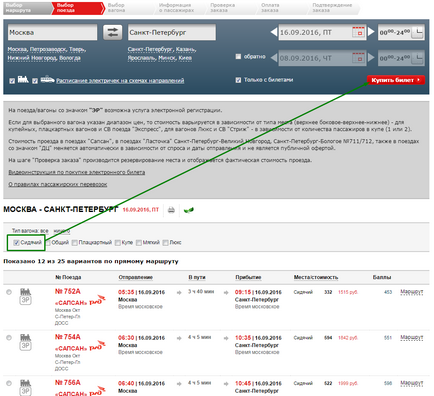Screen dimensions: 434x396
Task: Select train № 752А radio button
Action: (9, 292)
